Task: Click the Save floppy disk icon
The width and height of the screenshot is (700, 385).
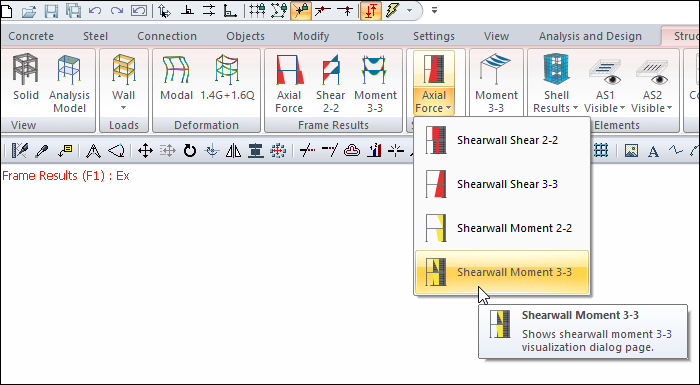Action: [51, 11]
